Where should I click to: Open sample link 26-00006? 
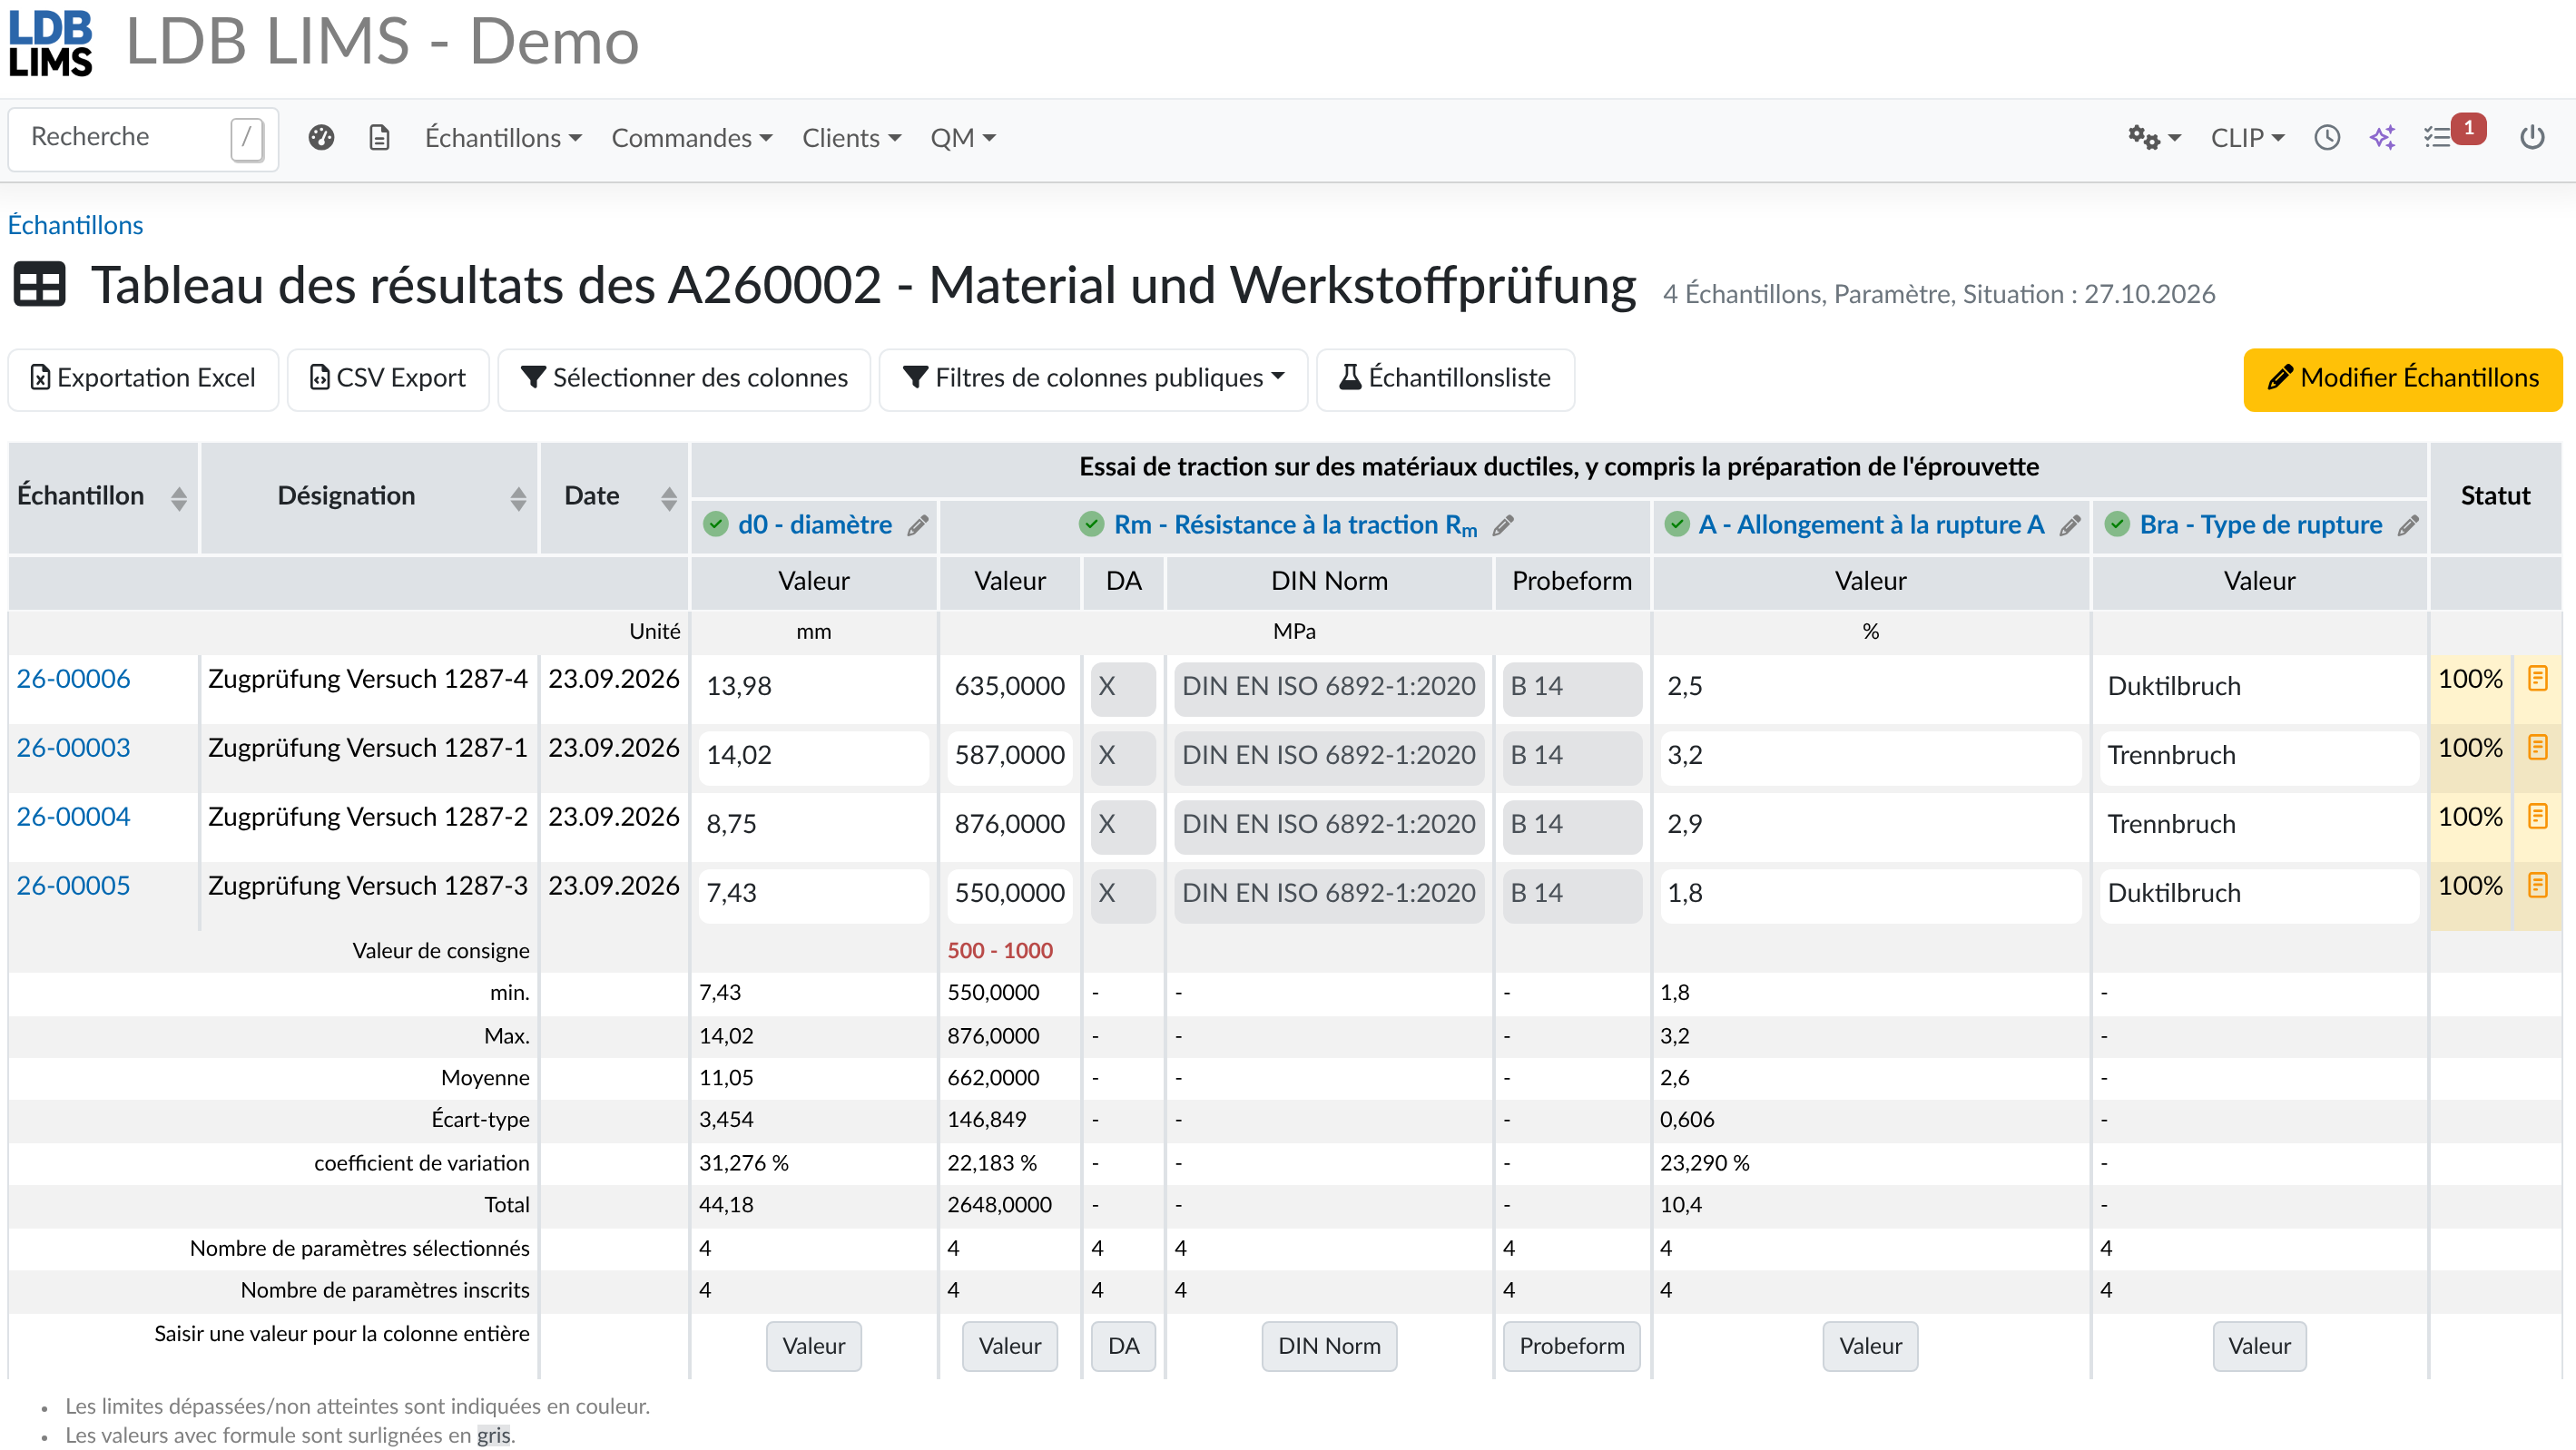coord(73,678)
